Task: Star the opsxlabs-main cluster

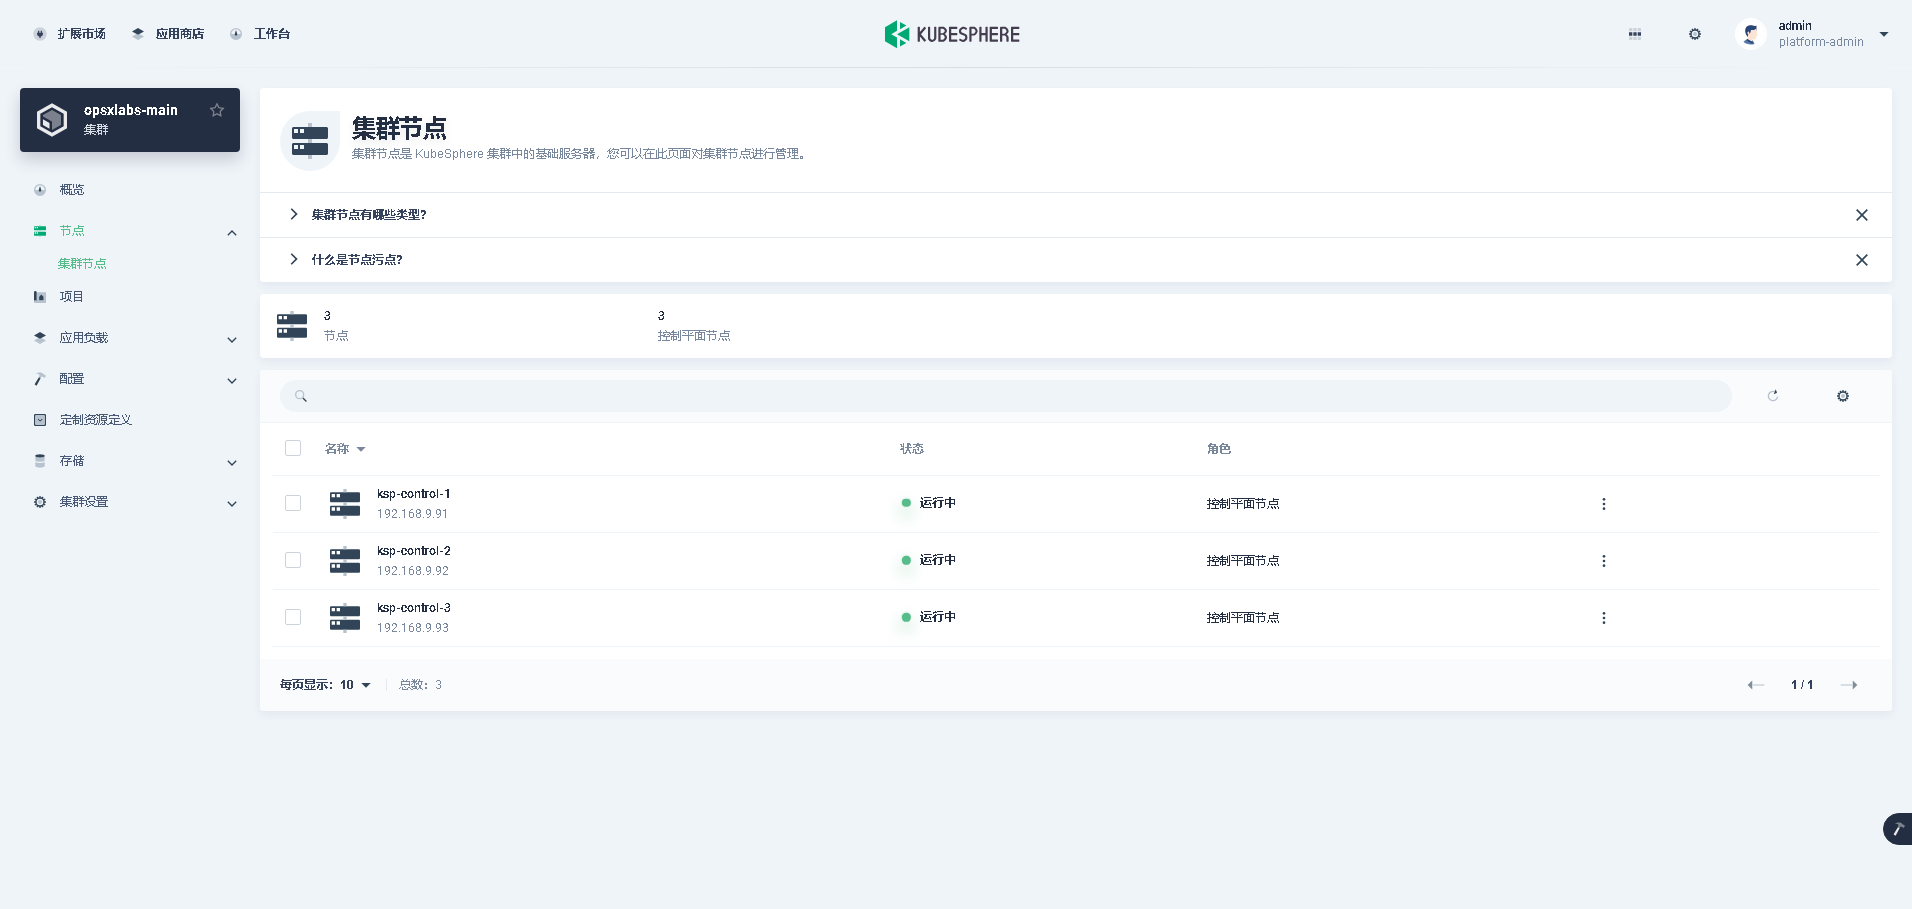Action: point(217,110)
